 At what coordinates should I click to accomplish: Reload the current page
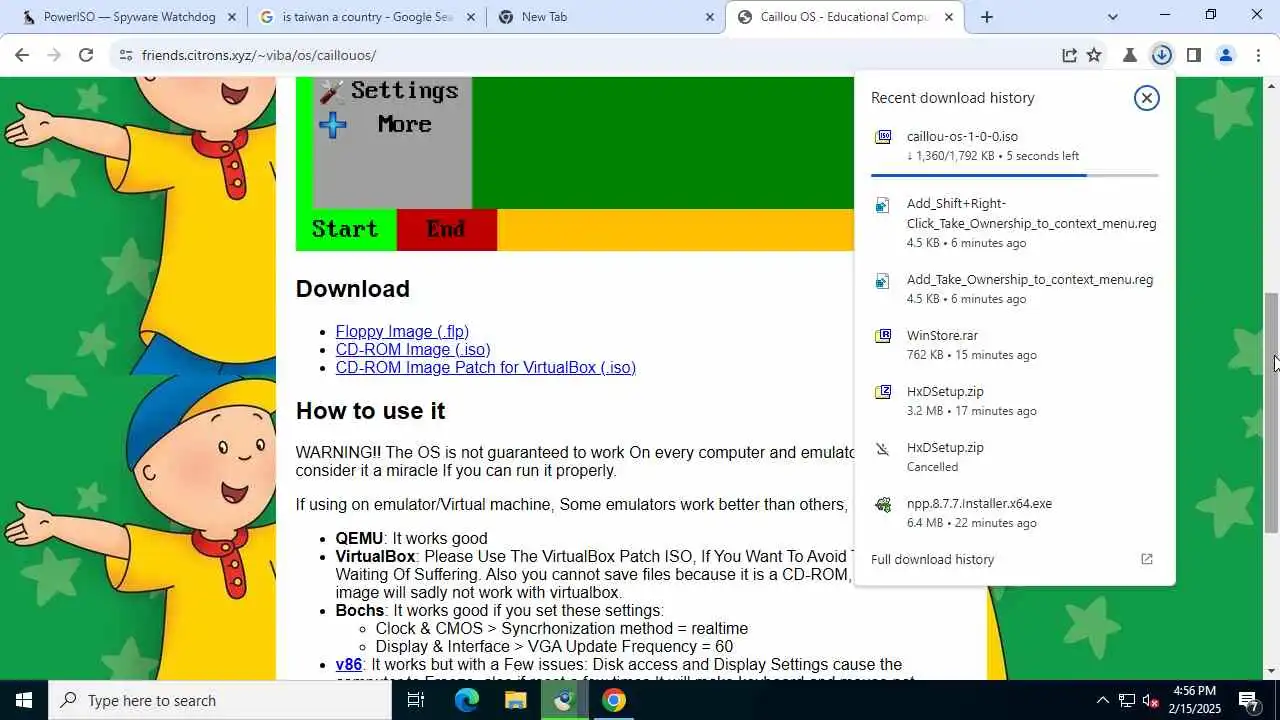tap(86, 55)
